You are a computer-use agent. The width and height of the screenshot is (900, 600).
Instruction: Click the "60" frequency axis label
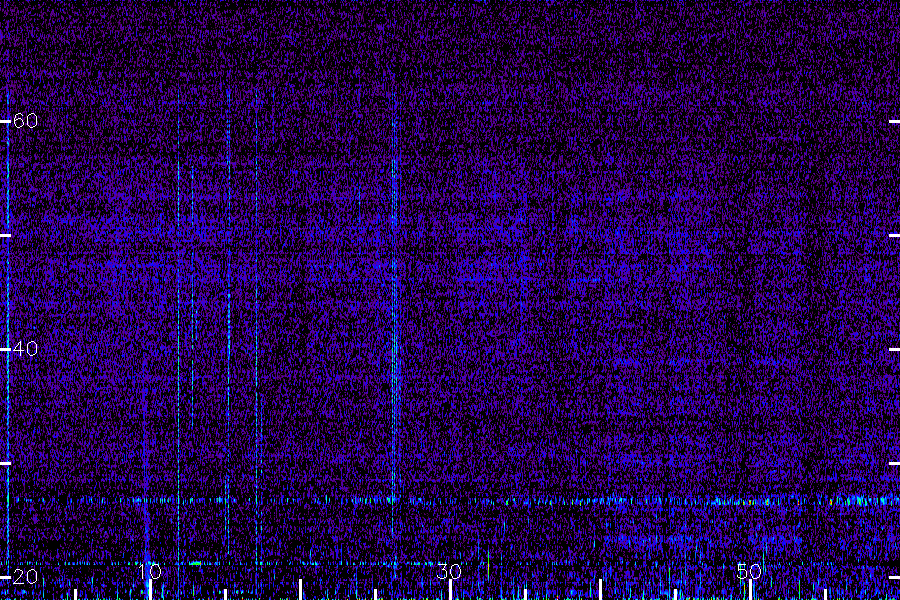click(x=25, y=121)
